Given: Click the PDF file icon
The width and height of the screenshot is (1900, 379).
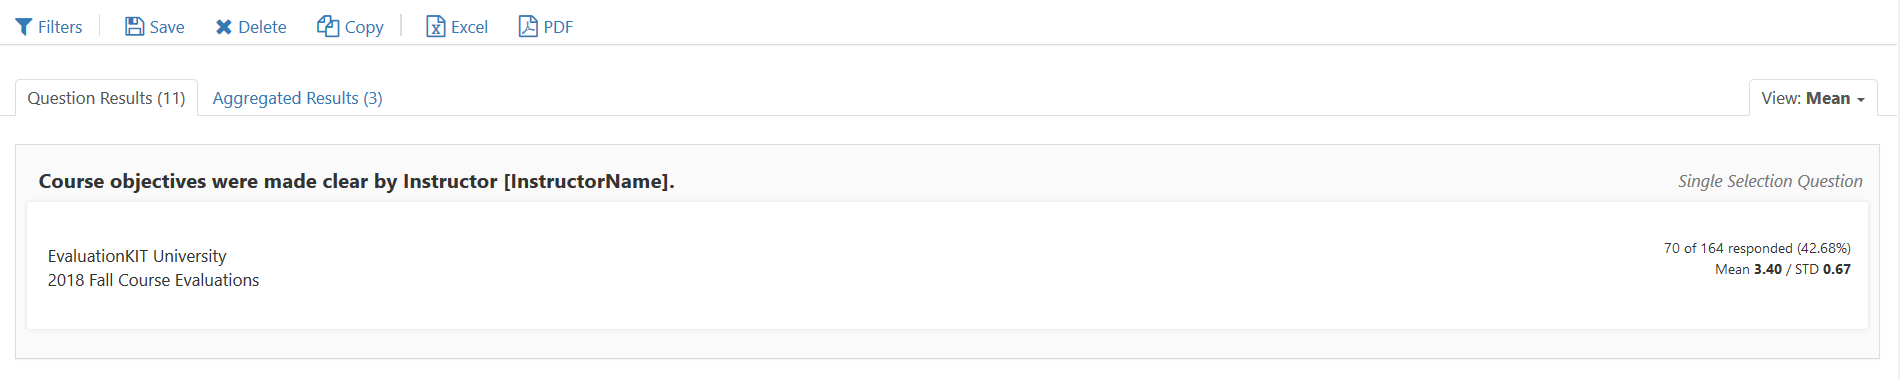Looking at the screenshot, I should (x=528, y=26).
